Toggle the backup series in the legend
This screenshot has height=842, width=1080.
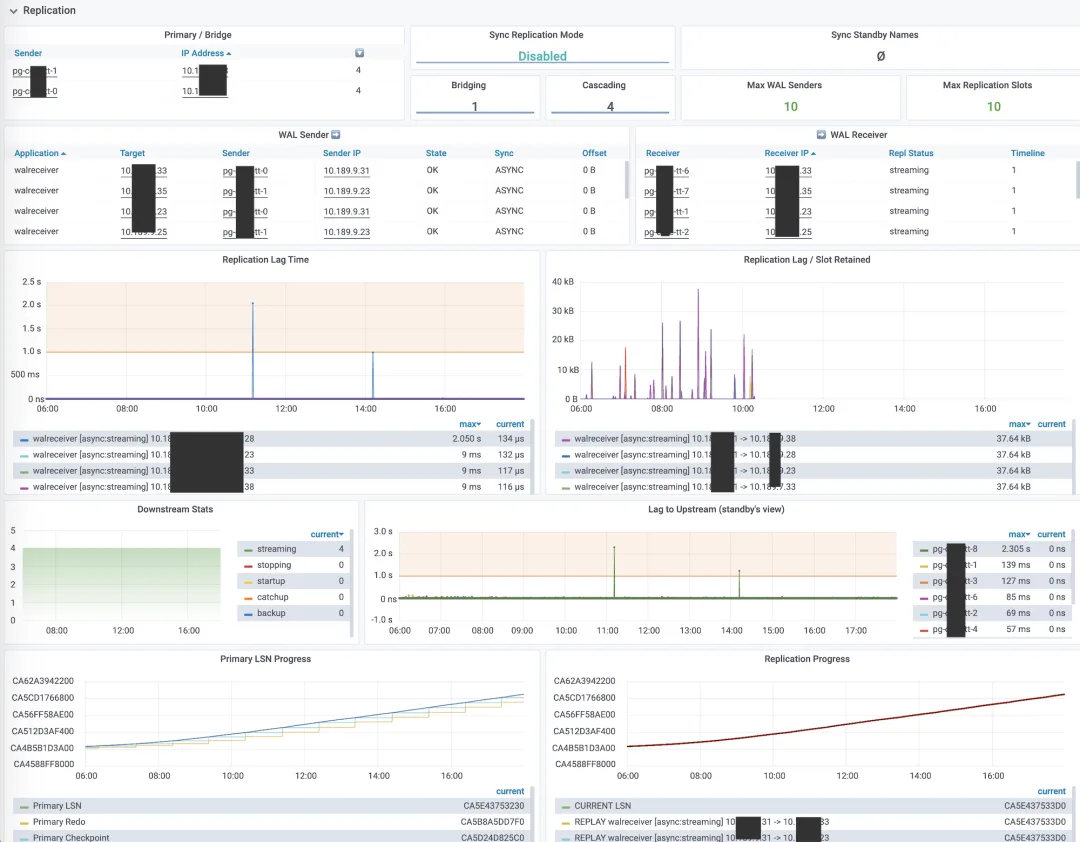(x=271, y=613)
